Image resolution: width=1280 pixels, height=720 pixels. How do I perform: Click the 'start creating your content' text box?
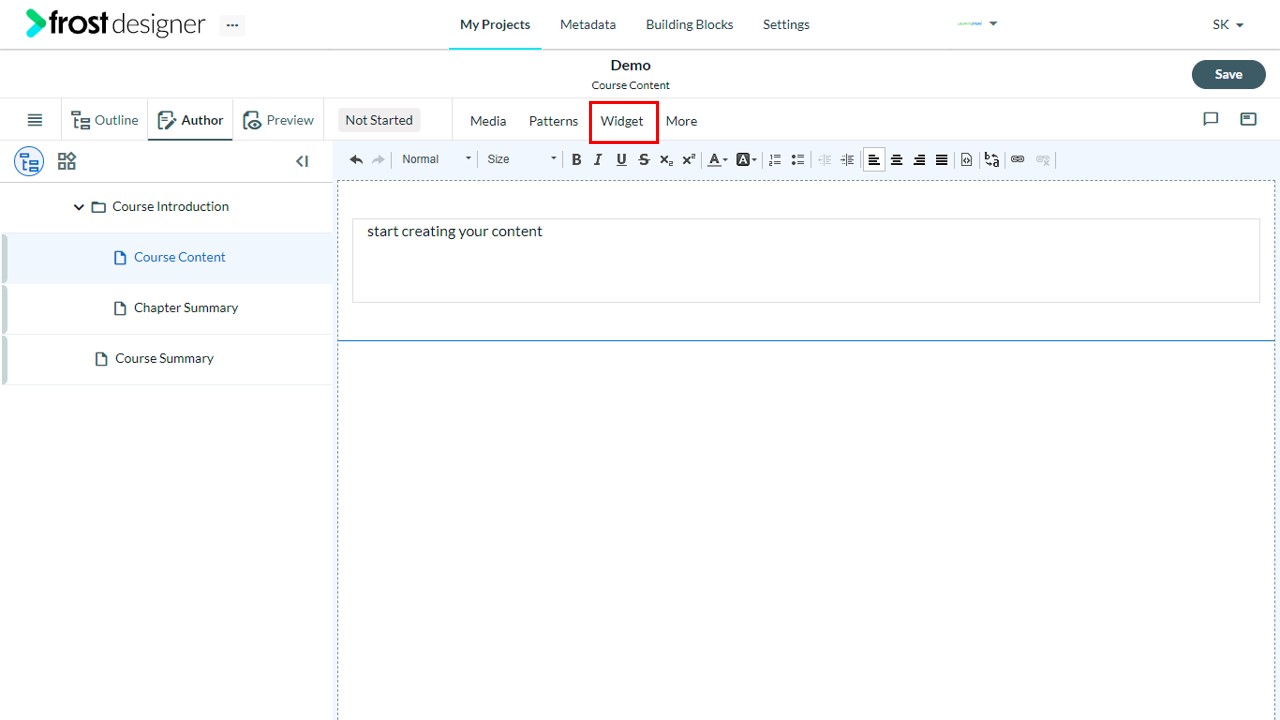coord(806,260)
